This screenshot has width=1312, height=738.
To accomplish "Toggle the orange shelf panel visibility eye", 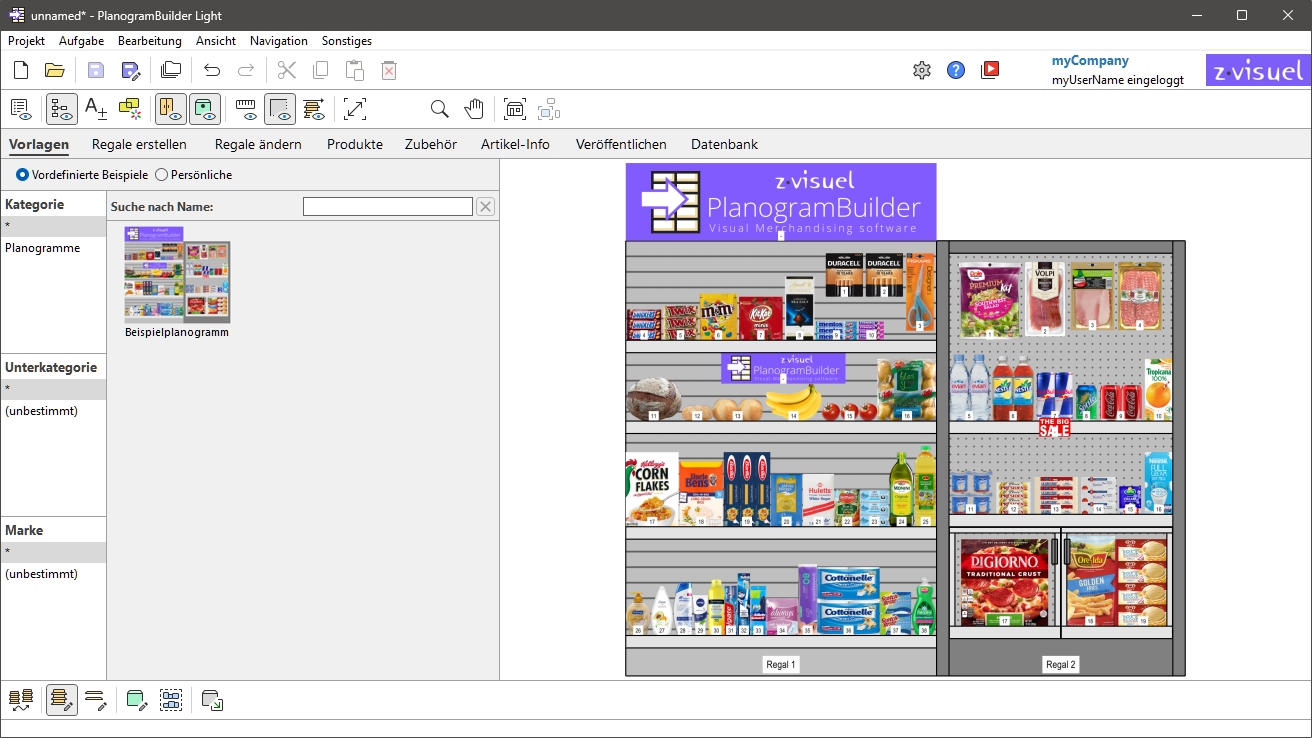I will click(171, 108).
